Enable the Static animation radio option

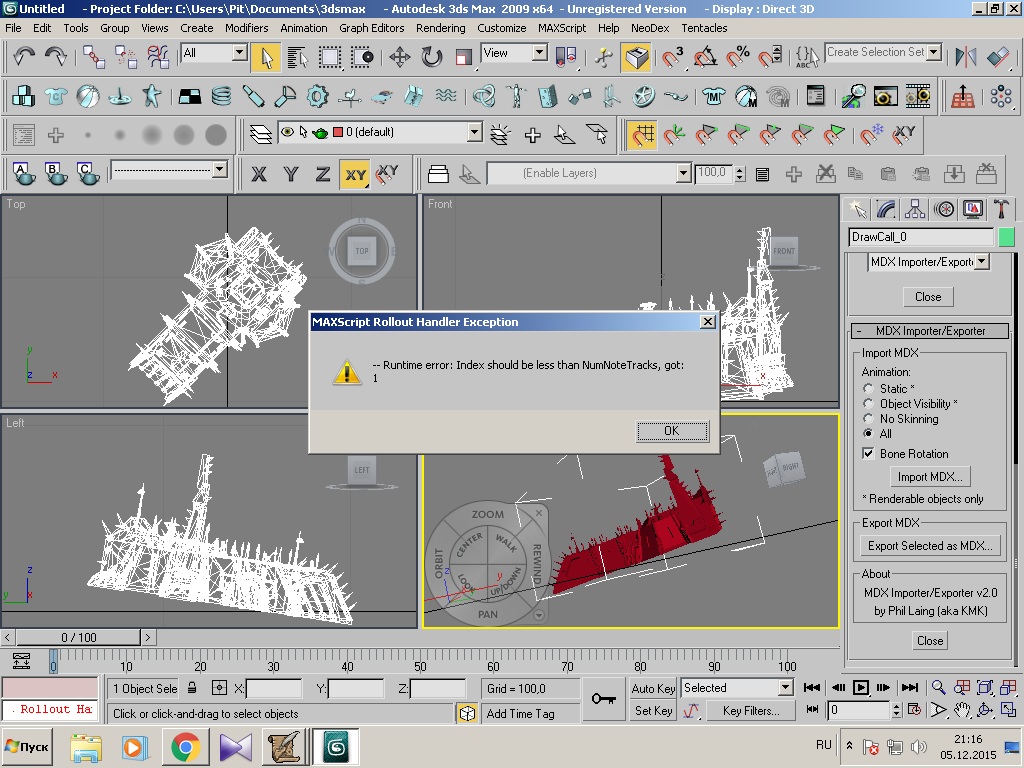coord(868,389)
